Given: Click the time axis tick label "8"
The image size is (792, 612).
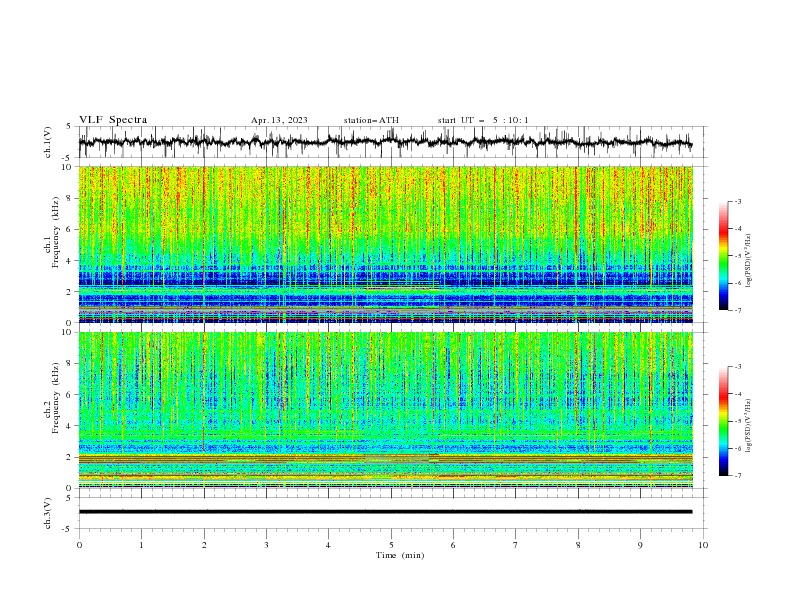Looking at the screenshot, I should [x=578, y=545].
